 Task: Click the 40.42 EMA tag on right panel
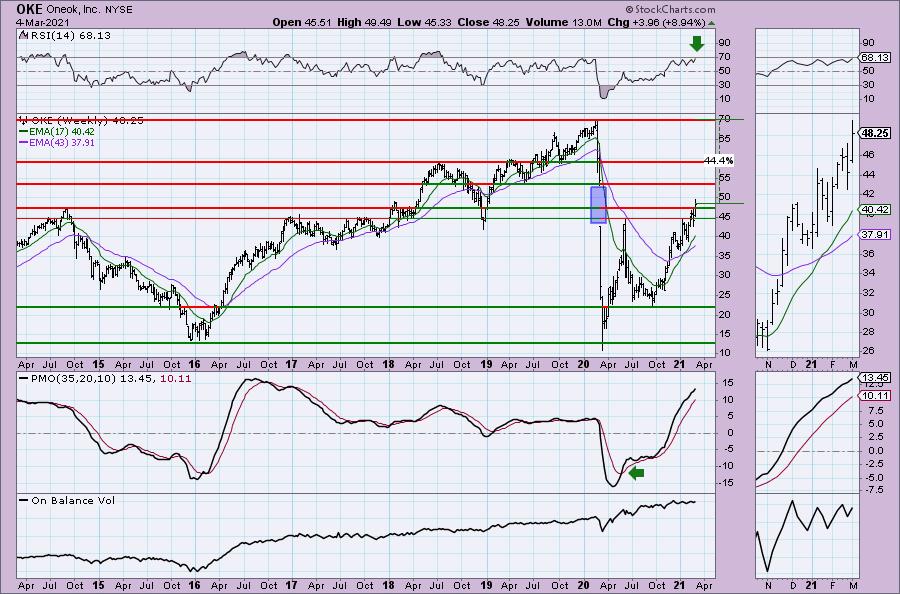coord(876,210)
